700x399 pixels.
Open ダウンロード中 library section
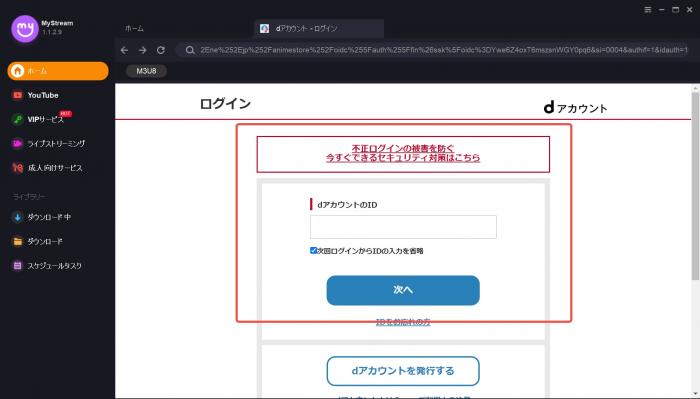tap(49, 217)
